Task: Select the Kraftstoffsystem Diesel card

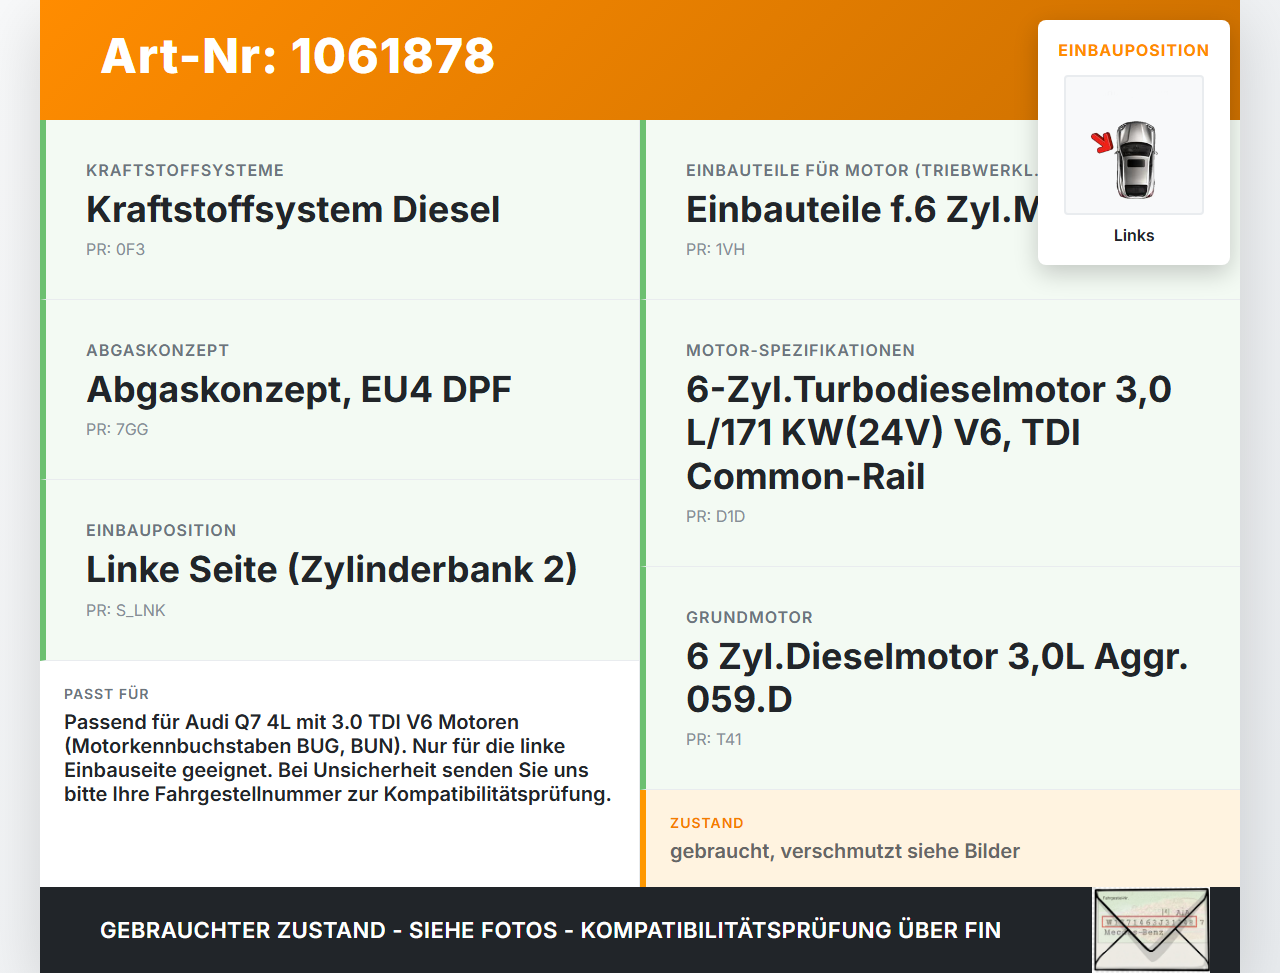Action: click(x=340, y=210)
